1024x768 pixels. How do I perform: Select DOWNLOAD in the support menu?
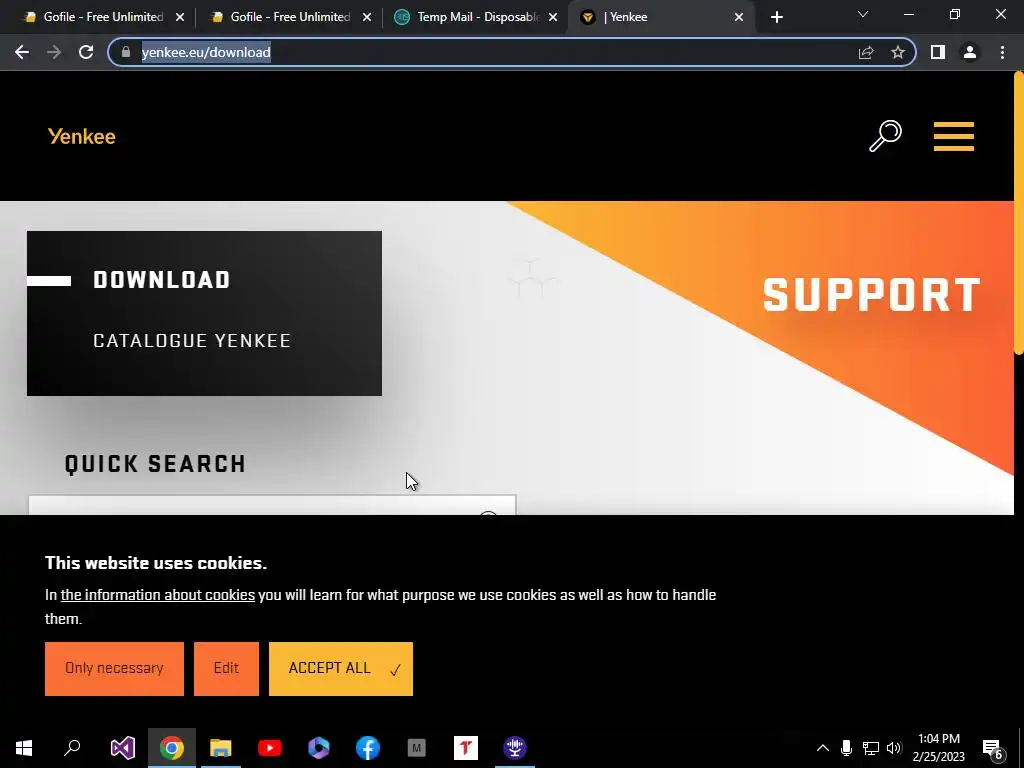click(x=161, y=280)
